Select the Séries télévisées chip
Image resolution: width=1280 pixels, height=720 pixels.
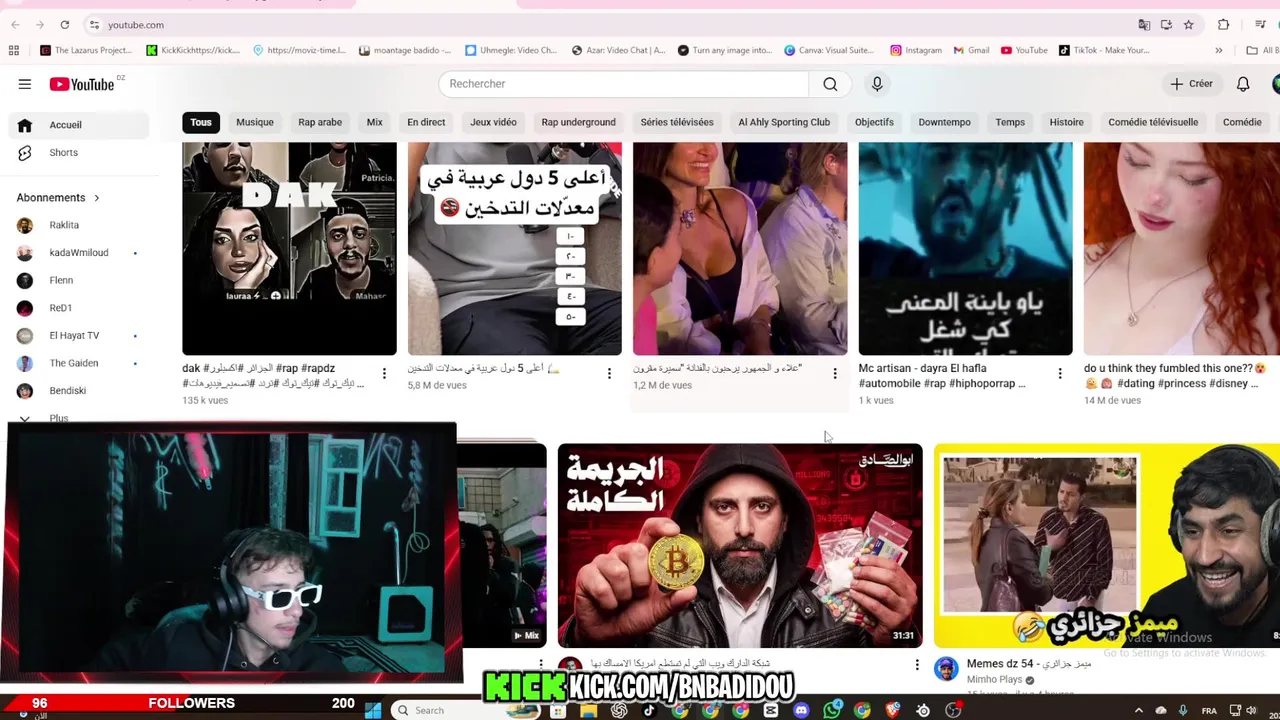(677, 122)
